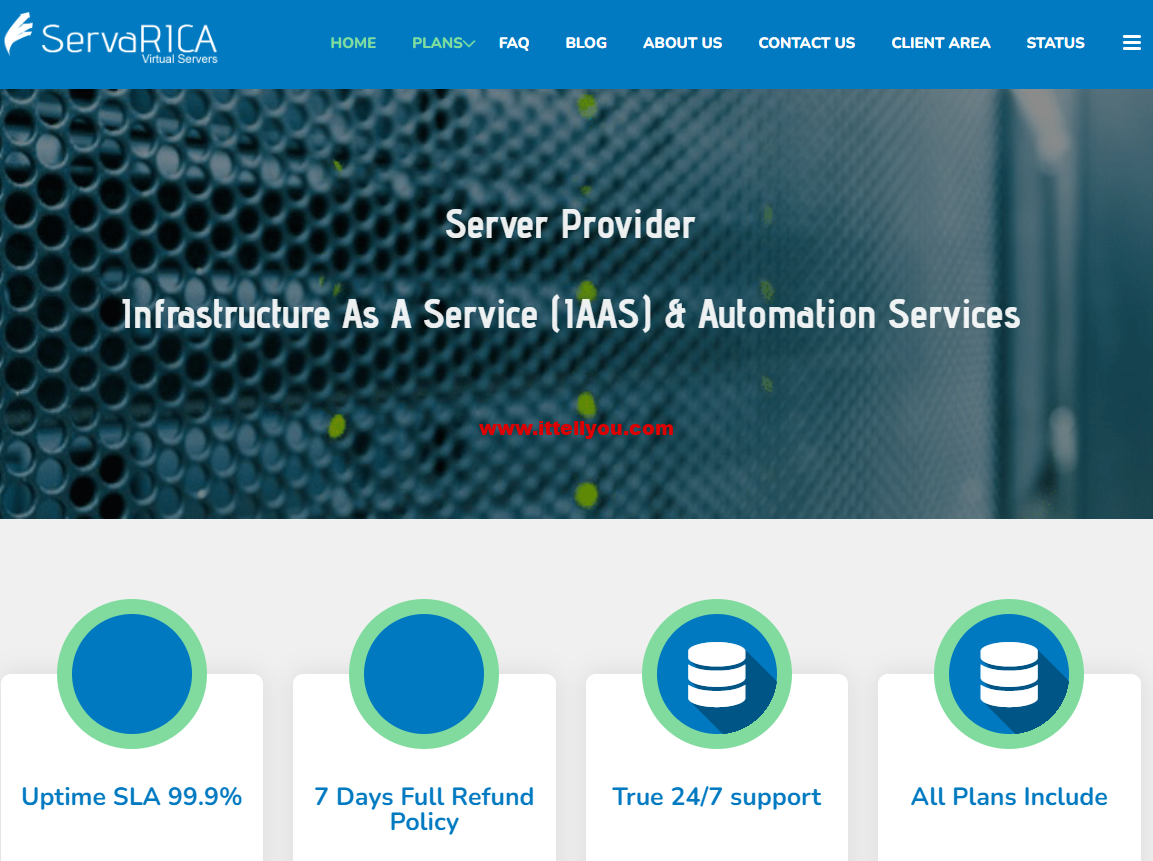The height and width of the screenshot is (861, 1153).
Task: Click the ABOUT US navigation entry
Action: (682, 42)
